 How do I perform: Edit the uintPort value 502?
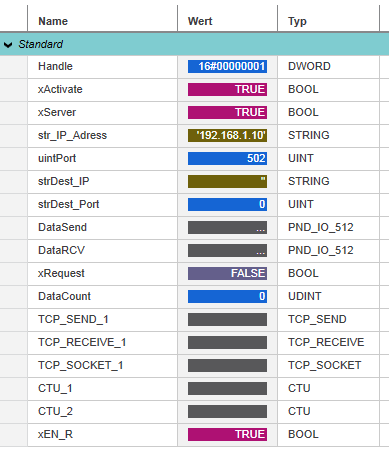click(x=227, y=158)
